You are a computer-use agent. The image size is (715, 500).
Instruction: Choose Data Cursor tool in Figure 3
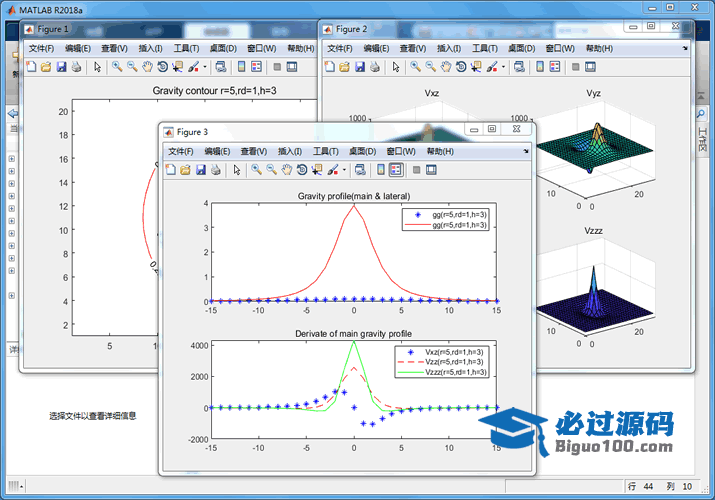pos(317,170)
